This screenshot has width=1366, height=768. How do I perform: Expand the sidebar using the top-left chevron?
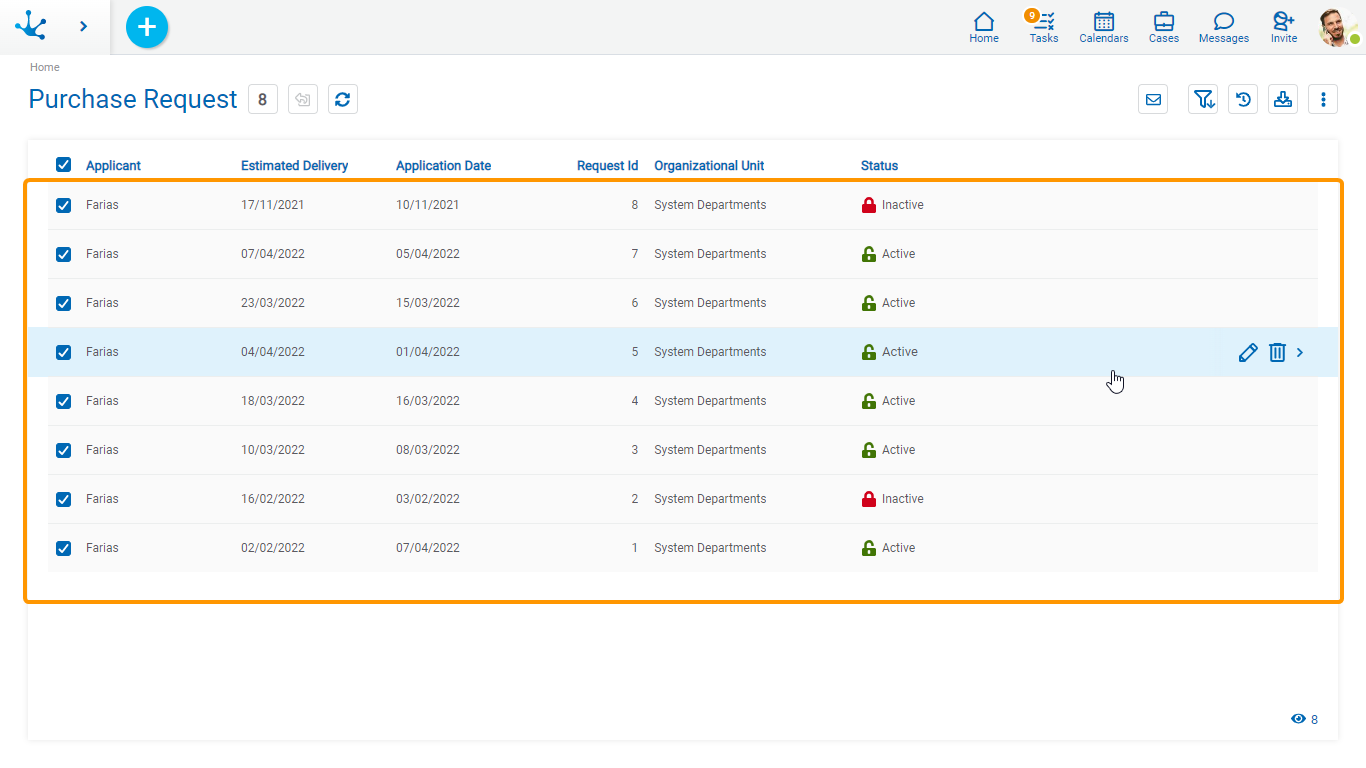coord(83,27)
